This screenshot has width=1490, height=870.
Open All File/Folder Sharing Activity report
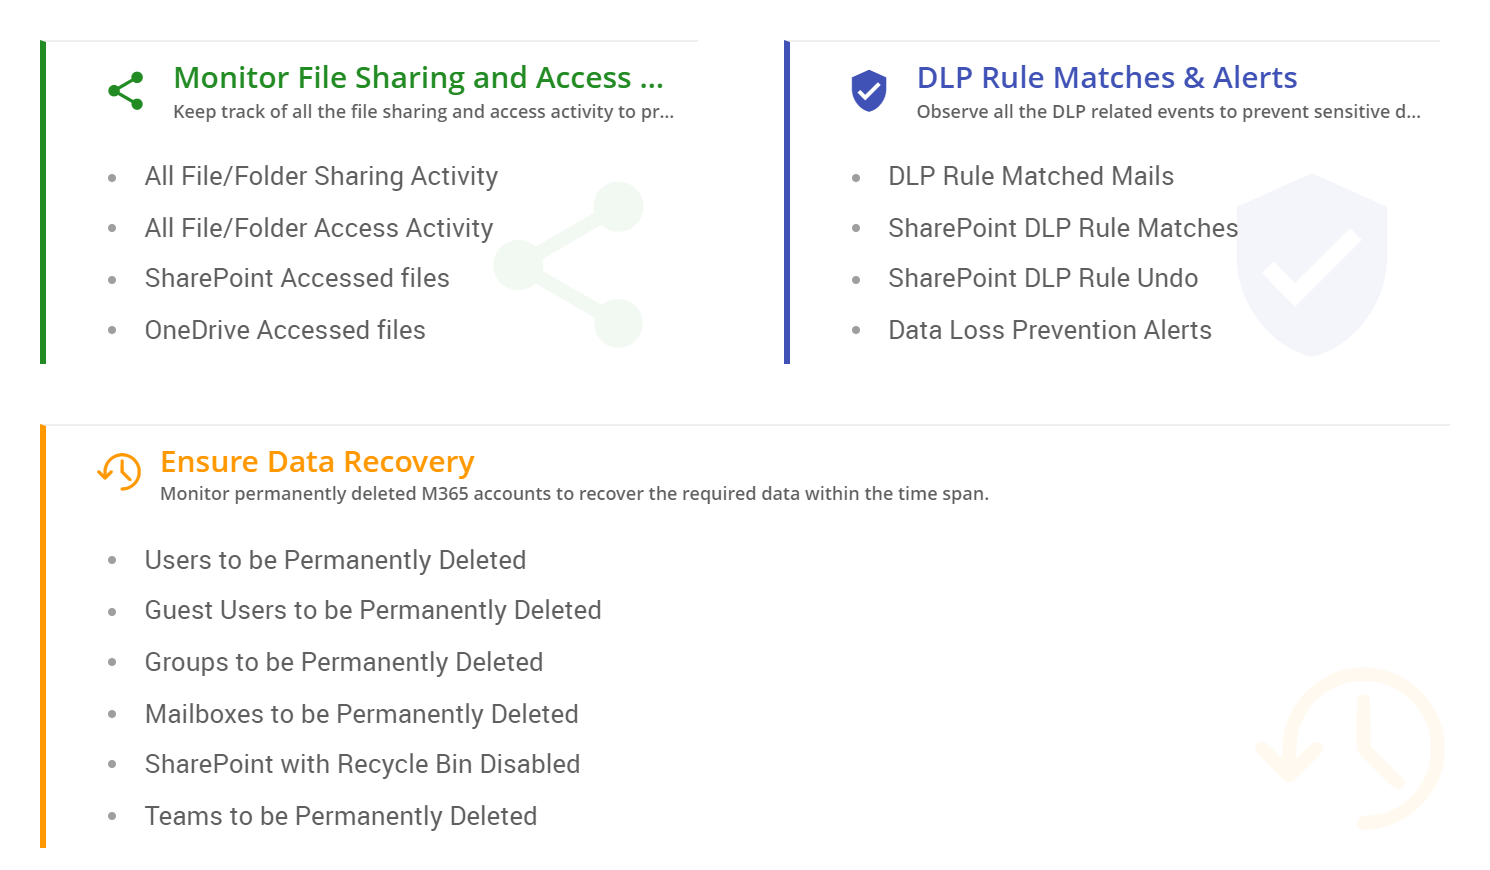click(321, 177)
